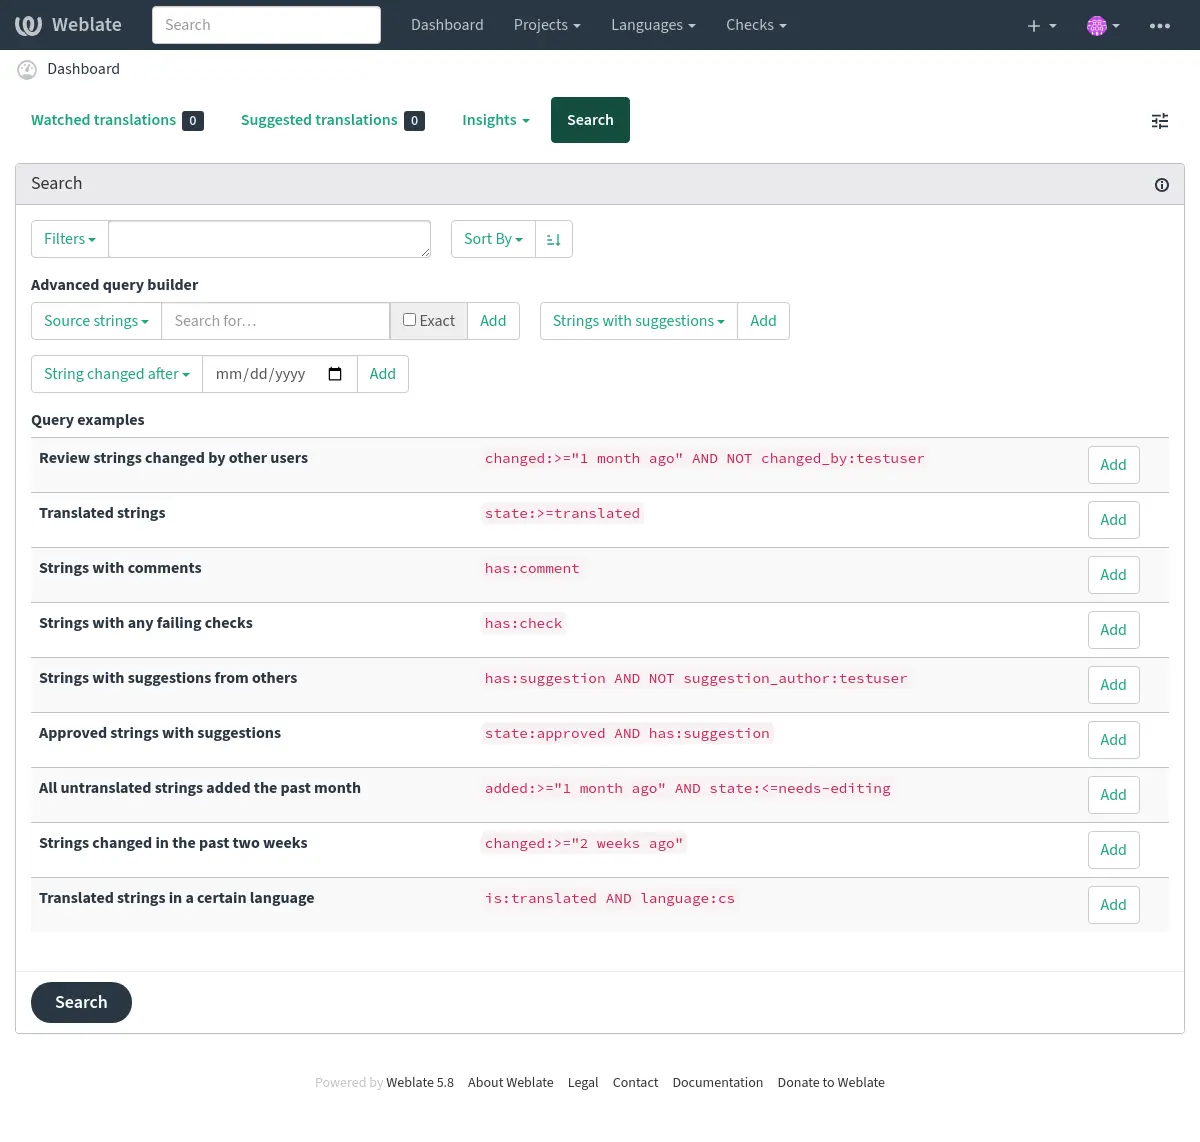Screen dimensions: 1200x1142
Task: Add the source strings search term
Action: tap(493, 321)
